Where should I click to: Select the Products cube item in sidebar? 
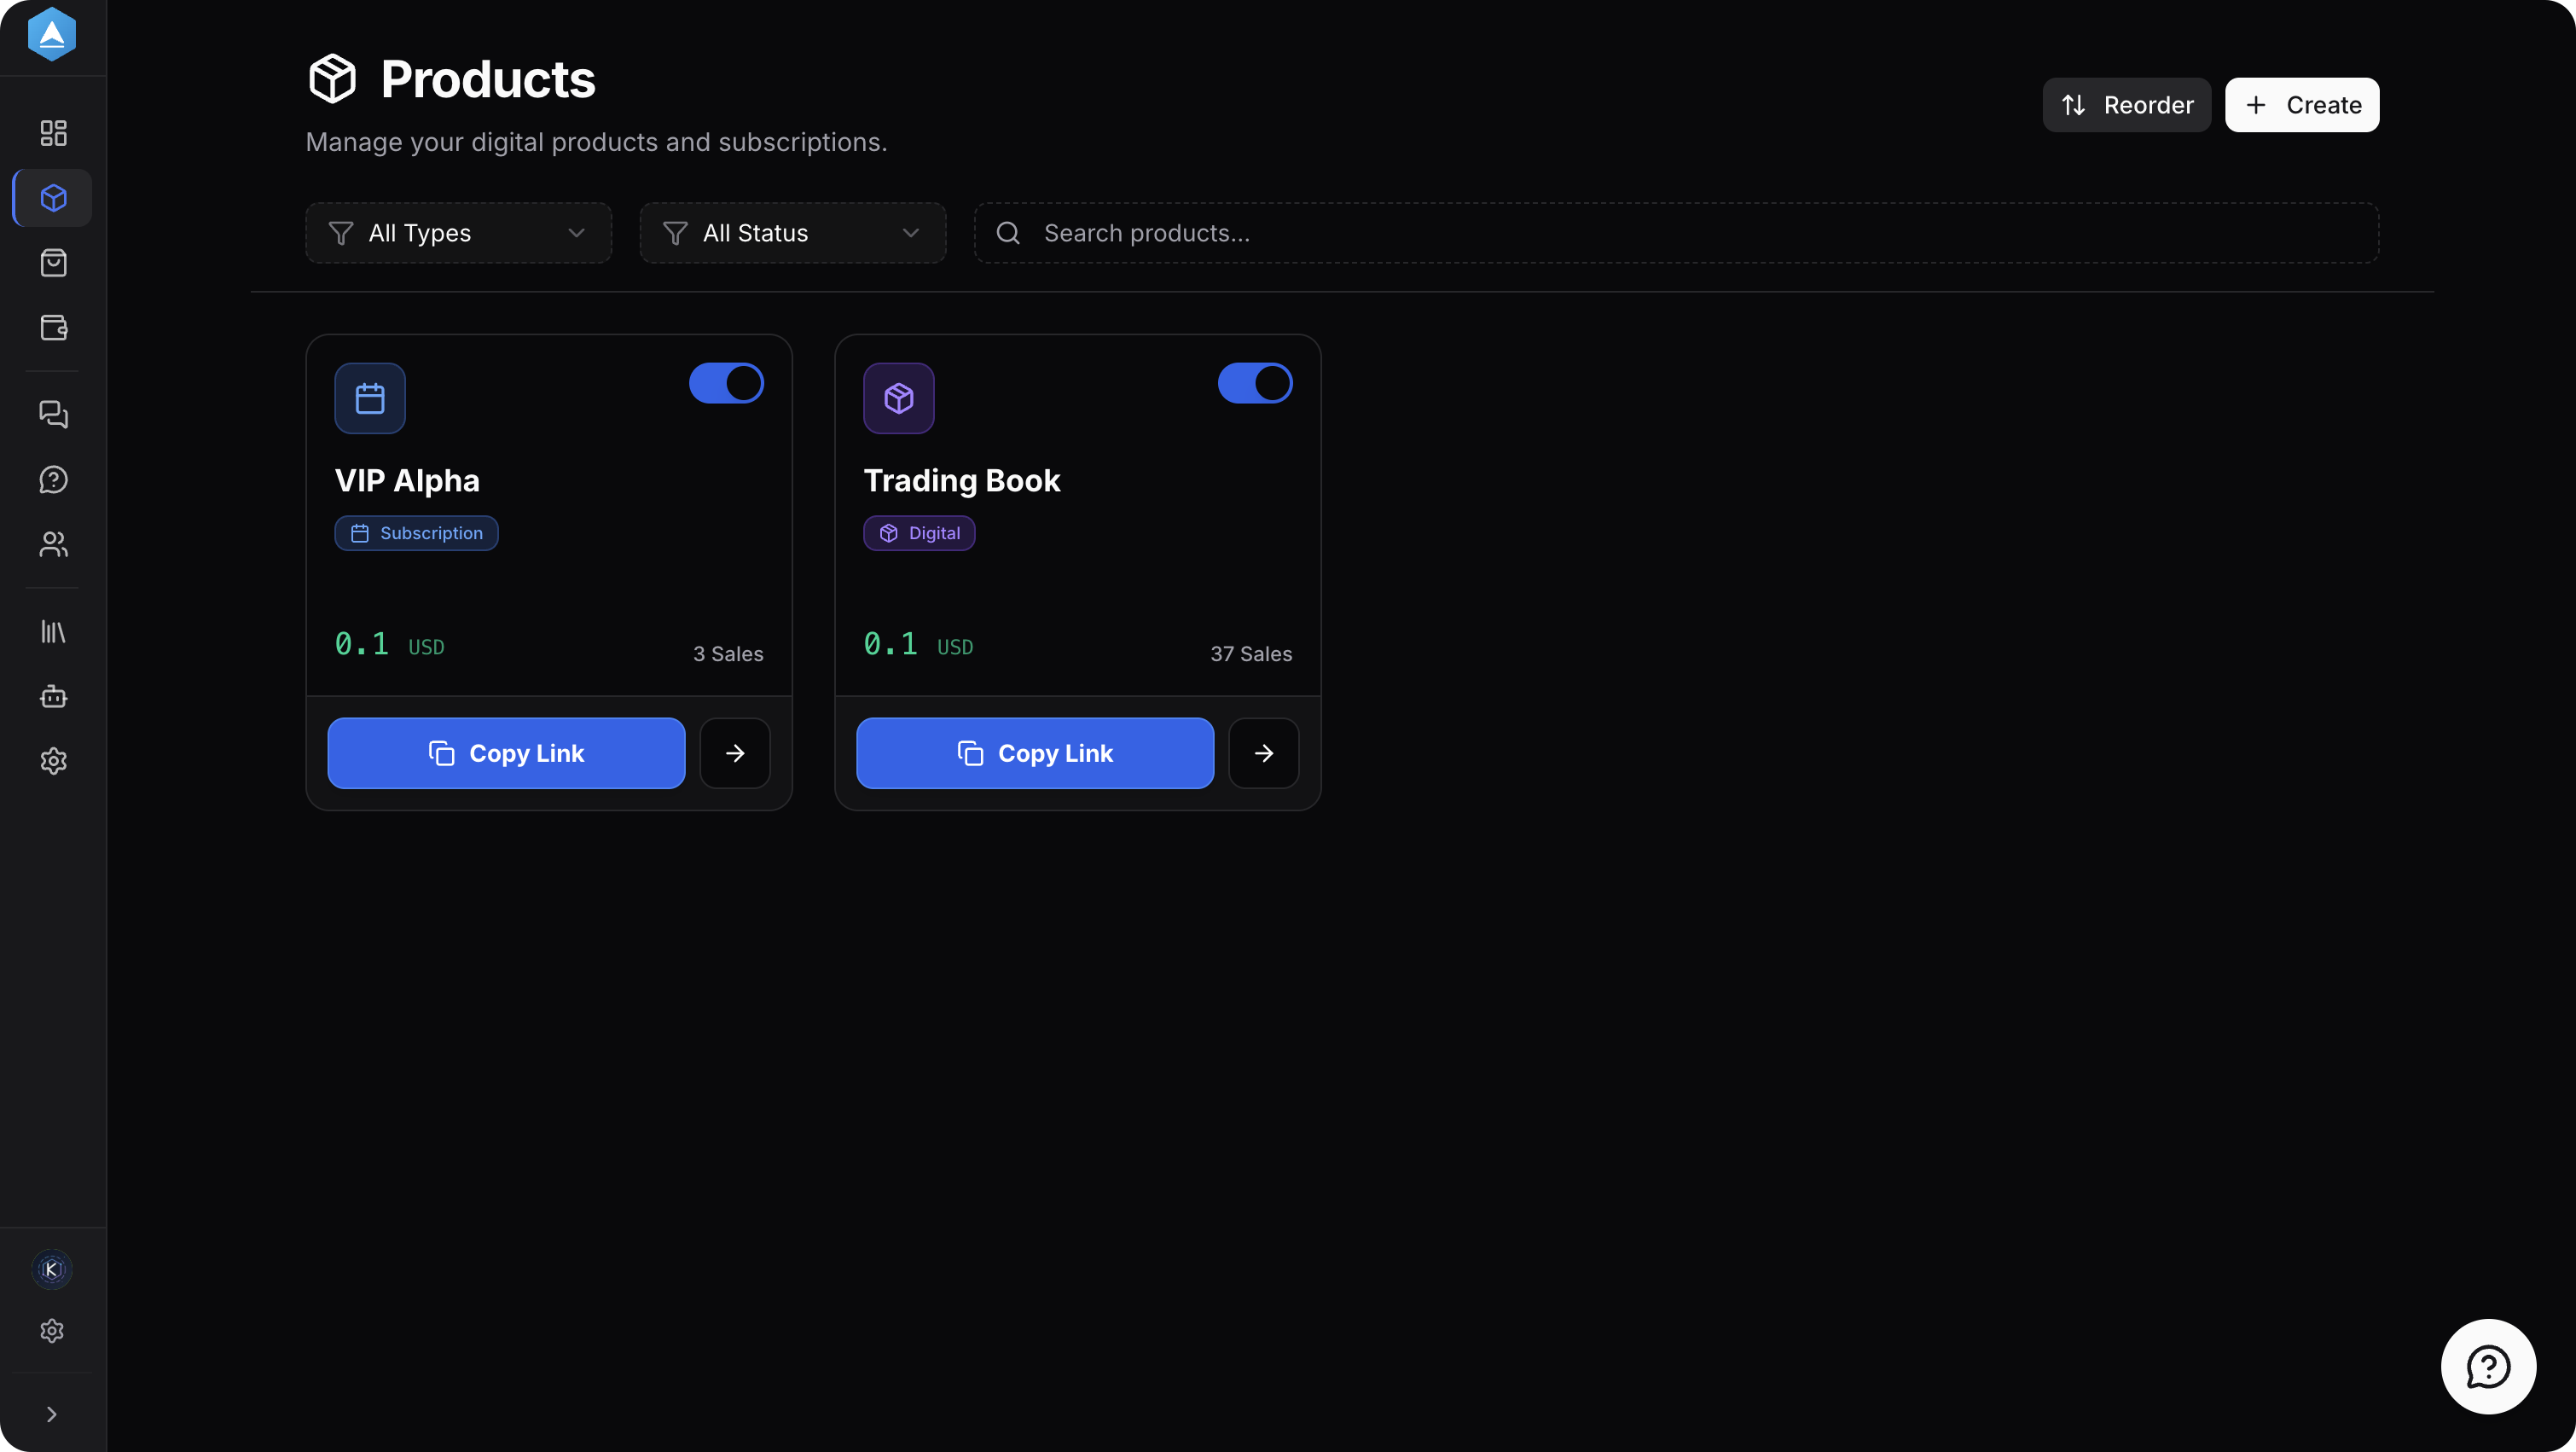point(53,198)
